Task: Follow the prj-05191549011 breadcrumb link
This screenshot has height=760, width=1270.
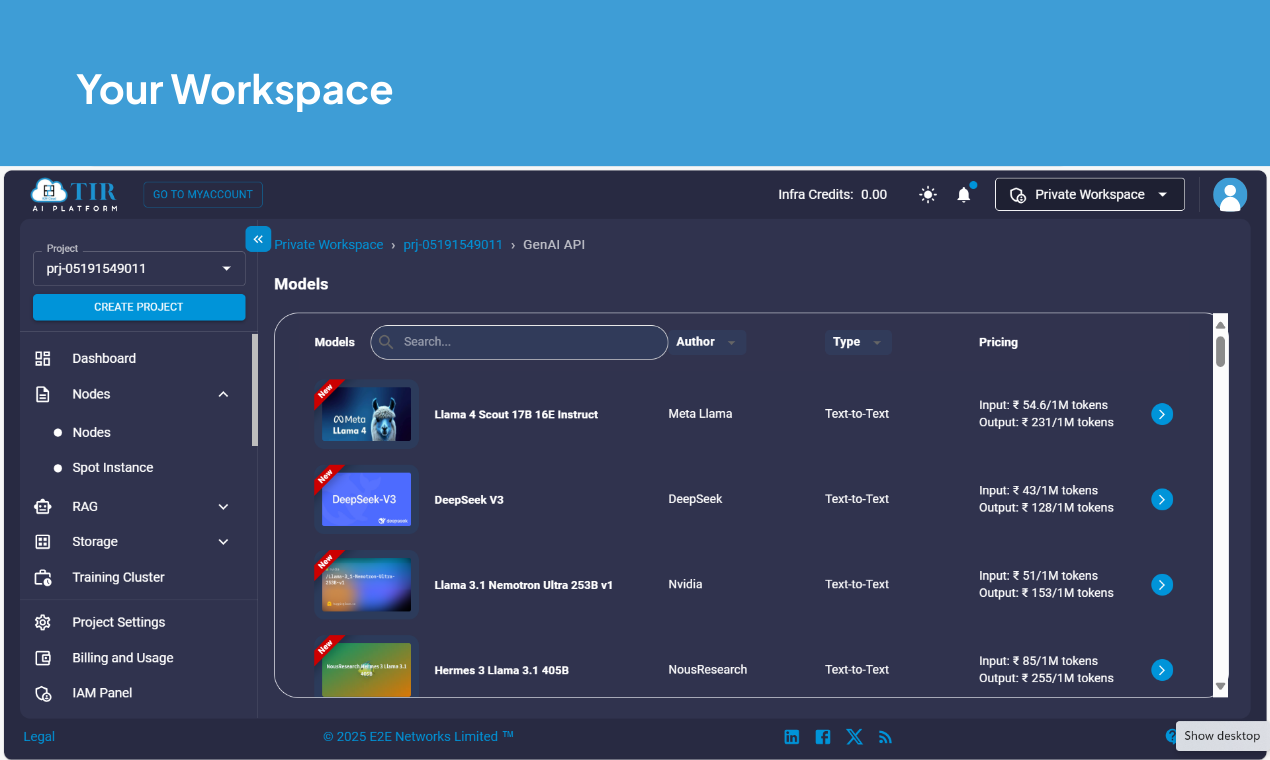Action: point(453,245)
